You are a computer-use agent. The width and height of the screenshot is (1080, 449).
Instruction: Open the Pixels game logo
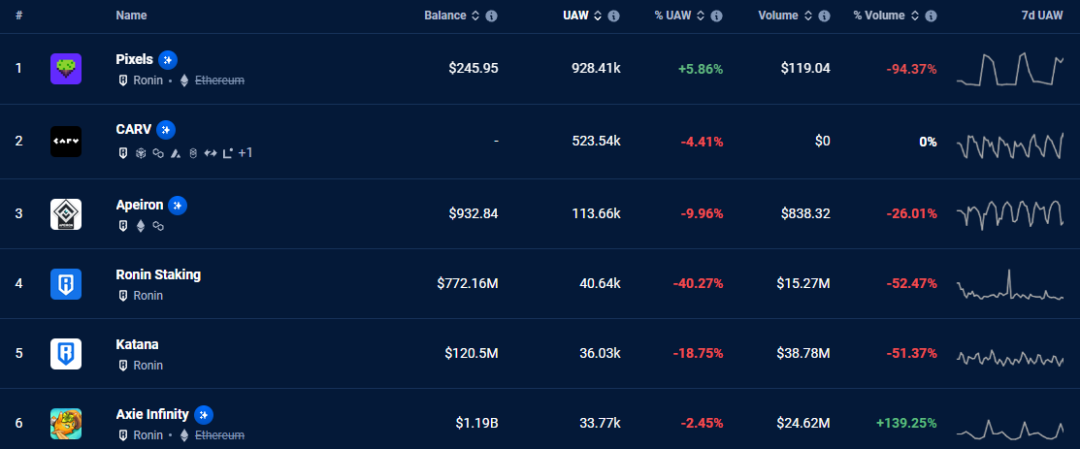(66, 69)
